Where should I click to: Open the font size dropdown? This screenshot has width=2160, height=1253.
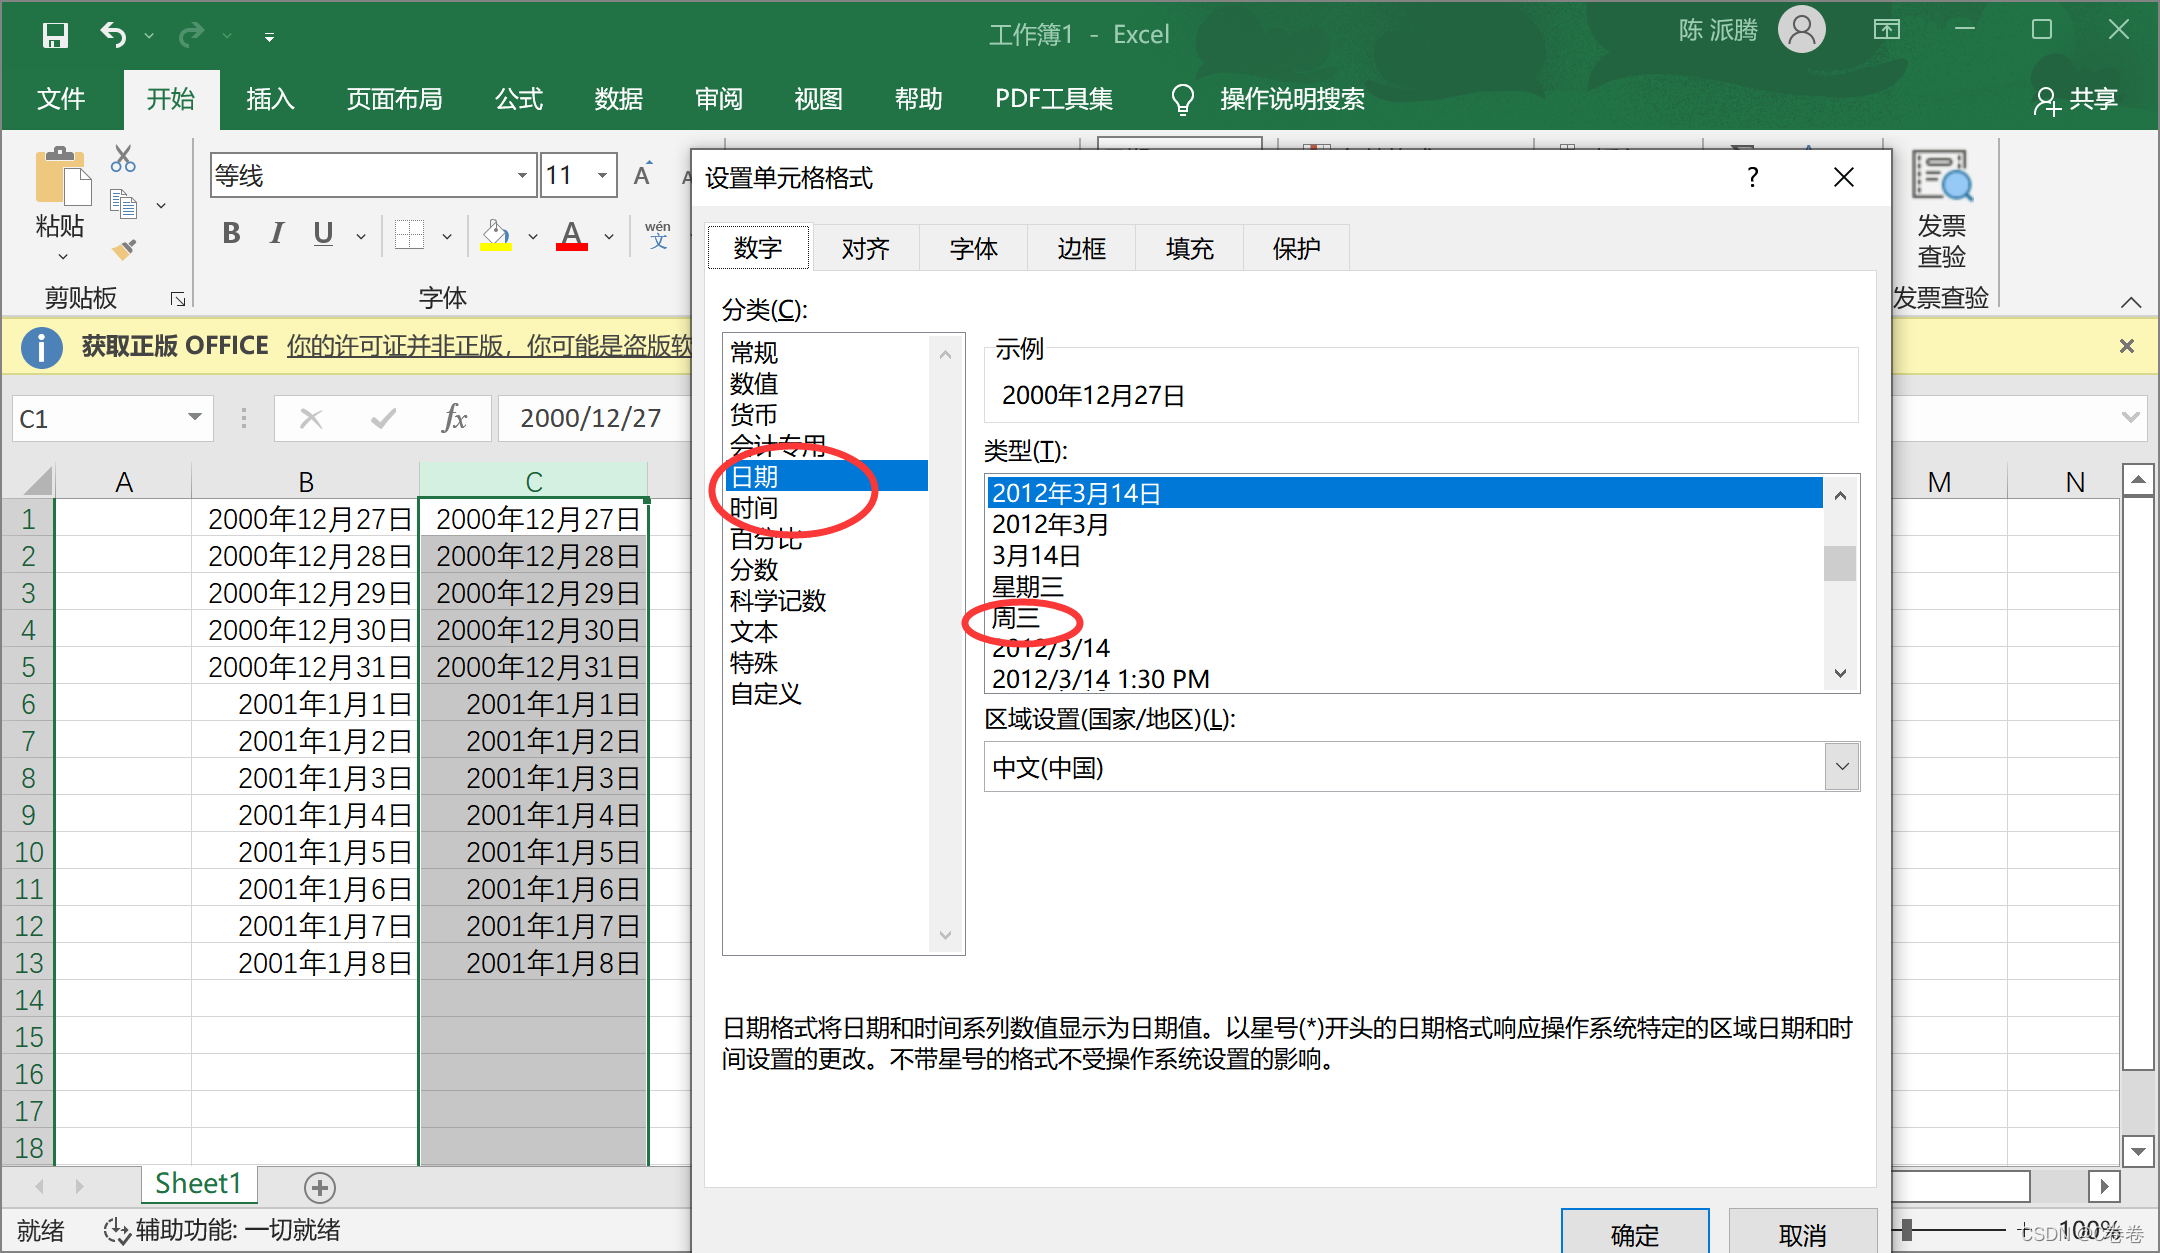coord(602,176)
